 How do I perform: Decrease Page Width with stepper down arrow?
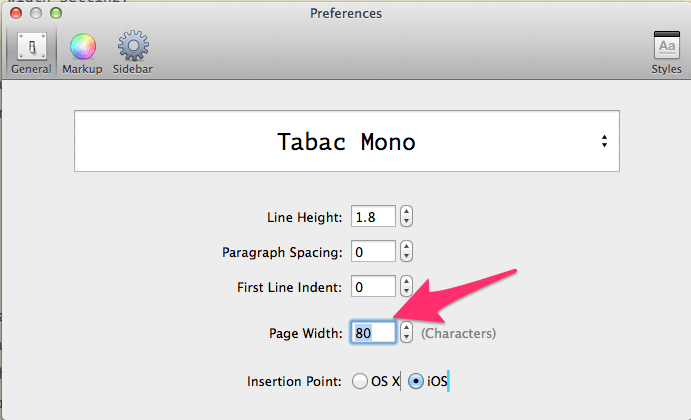[406, 338]
